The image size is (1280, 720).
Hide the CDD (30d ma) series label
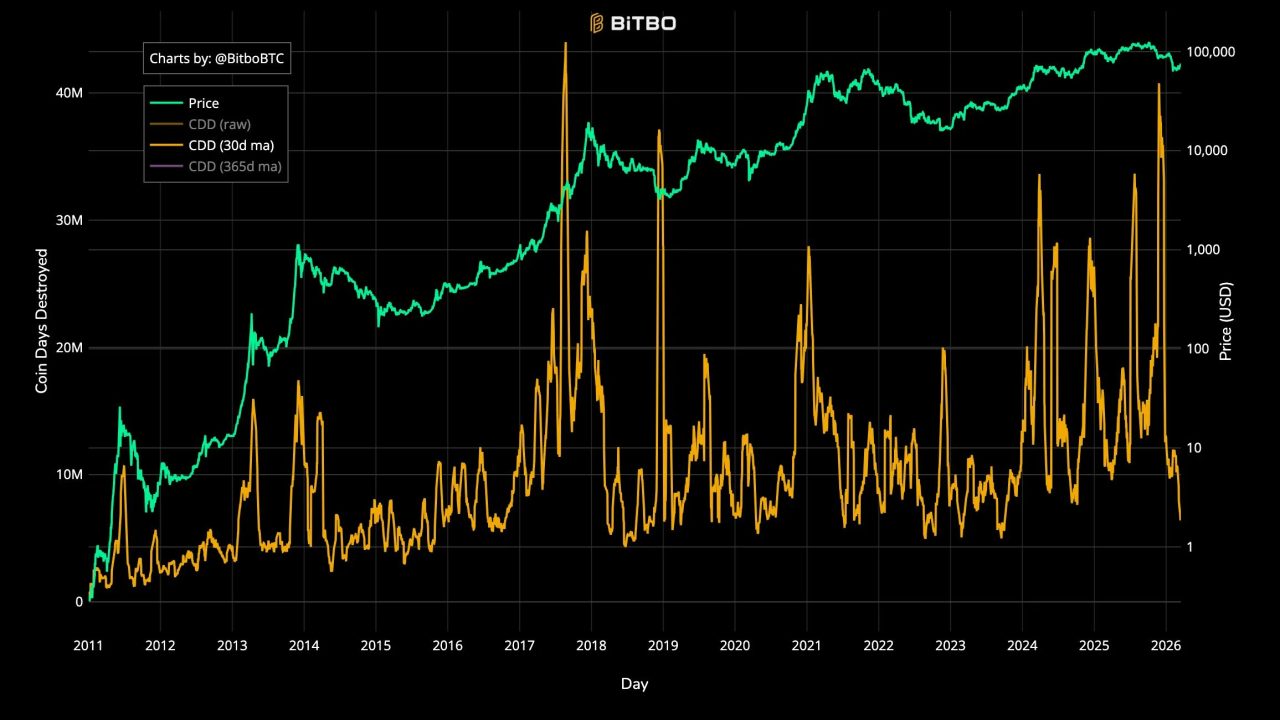[x=230, y=145]
